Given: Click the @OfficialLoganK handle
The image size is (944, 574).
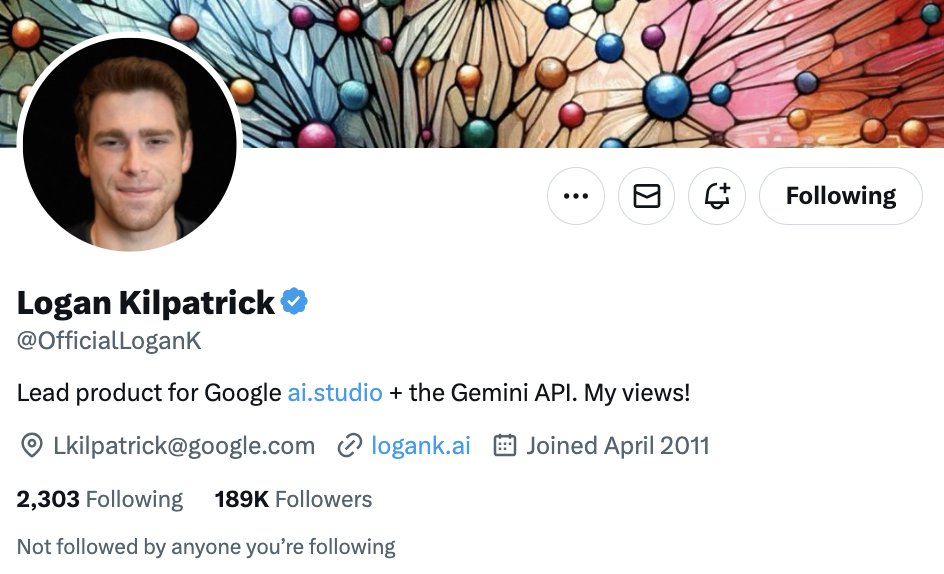Looking at the screenshot, I should [x=109, y=341].
